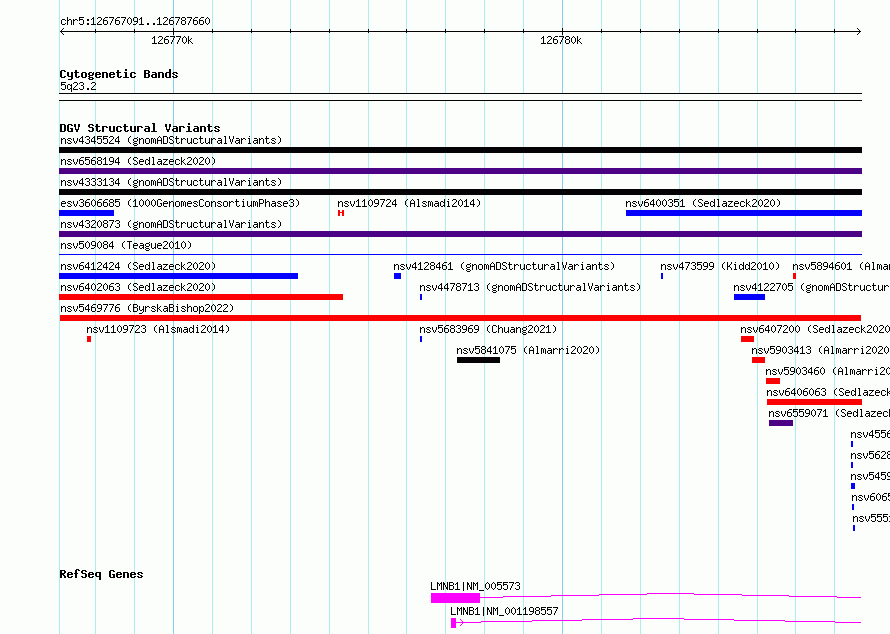Viewport: 890px width, 634px height.
Task: Click the blue bar under nsv6400351
Action: click(x=744, y=213)
